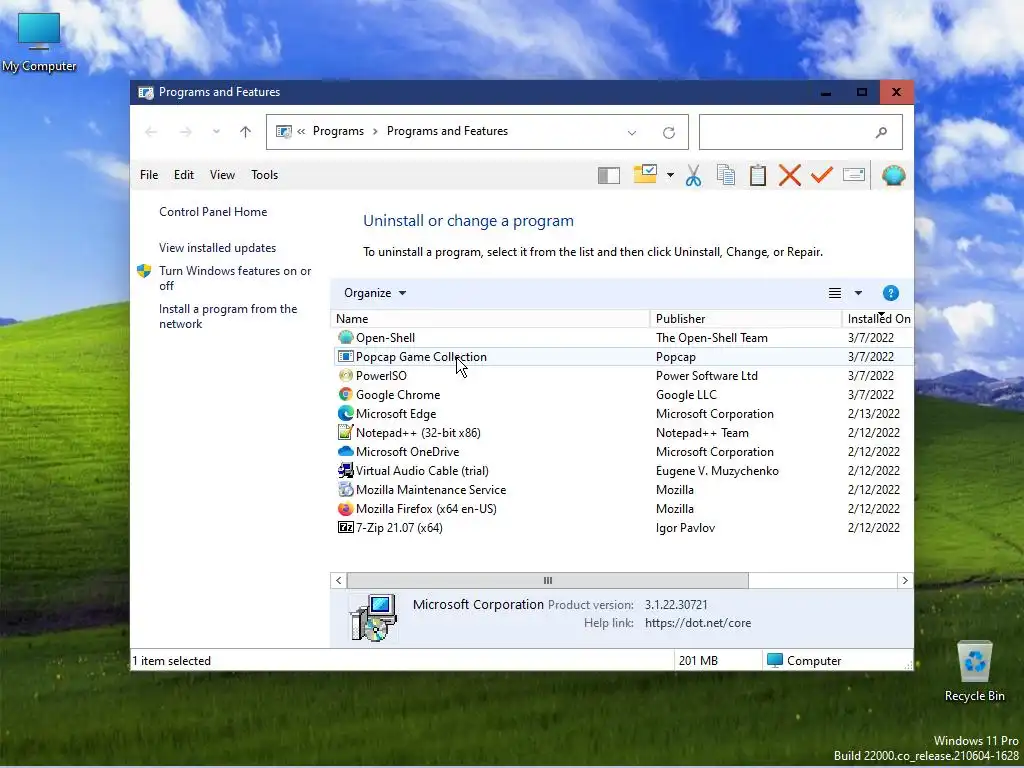Click the view list layout icon
The height and width of the screenshot is (768, 1024).
click(x=835, y=293)
